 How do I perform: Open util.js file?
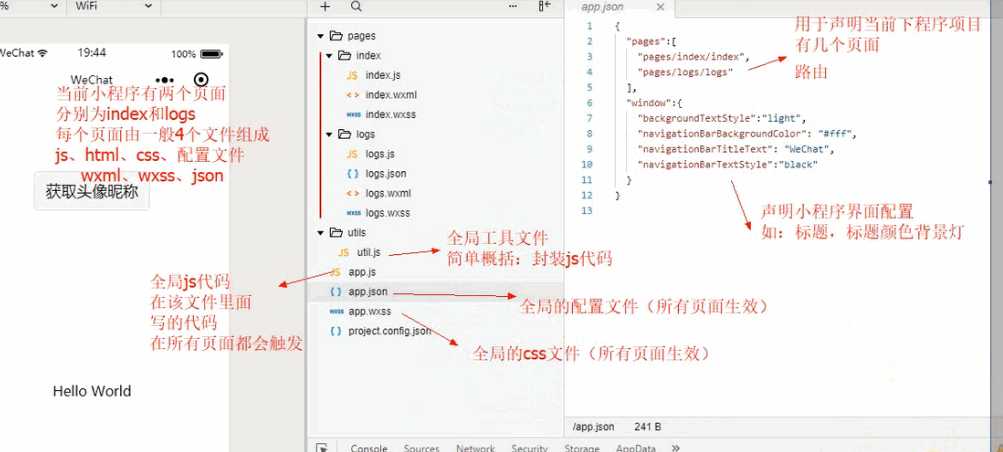369,253
